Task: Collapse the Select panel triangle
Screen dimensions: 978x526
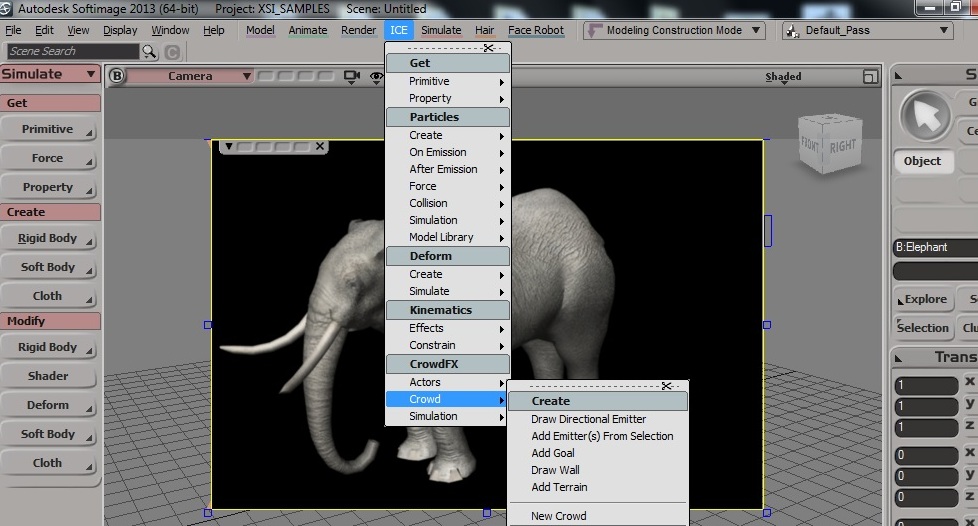Action: (898, 76)
